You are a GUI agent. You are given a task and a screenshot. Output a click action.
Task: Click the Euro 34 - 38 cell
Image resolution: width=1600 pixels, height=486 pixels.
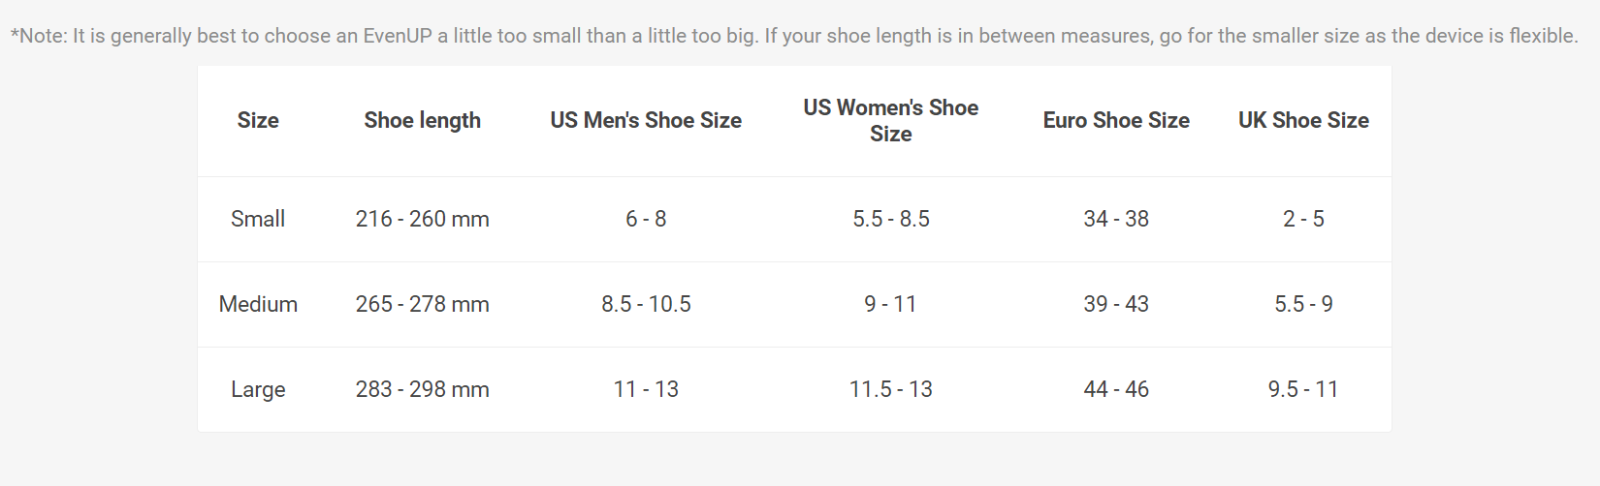pos(1116,219)
